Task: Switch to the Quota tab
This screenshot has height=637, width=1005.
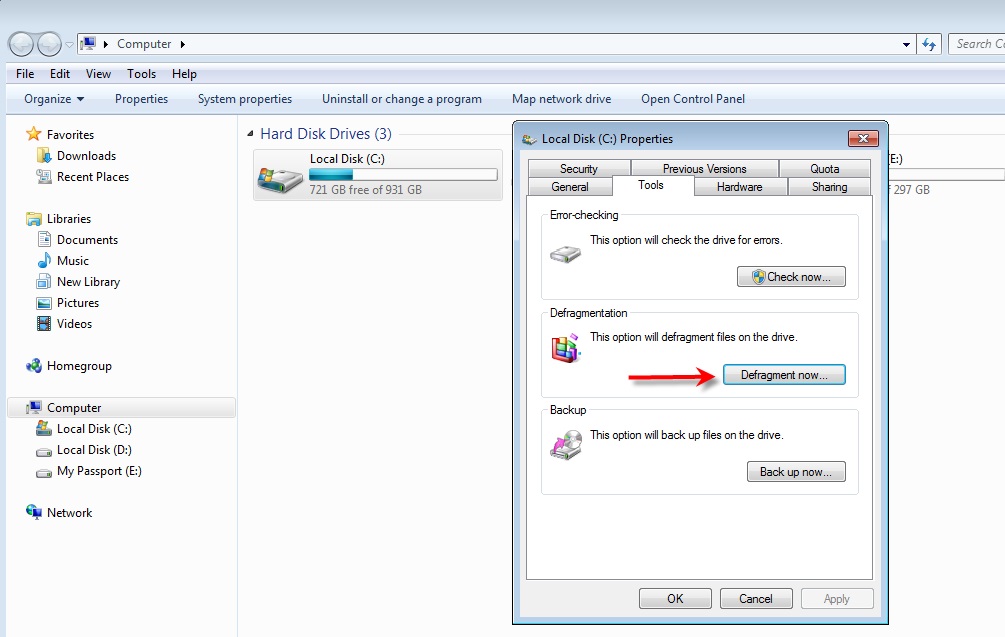Action: click(x=824, y=169)
